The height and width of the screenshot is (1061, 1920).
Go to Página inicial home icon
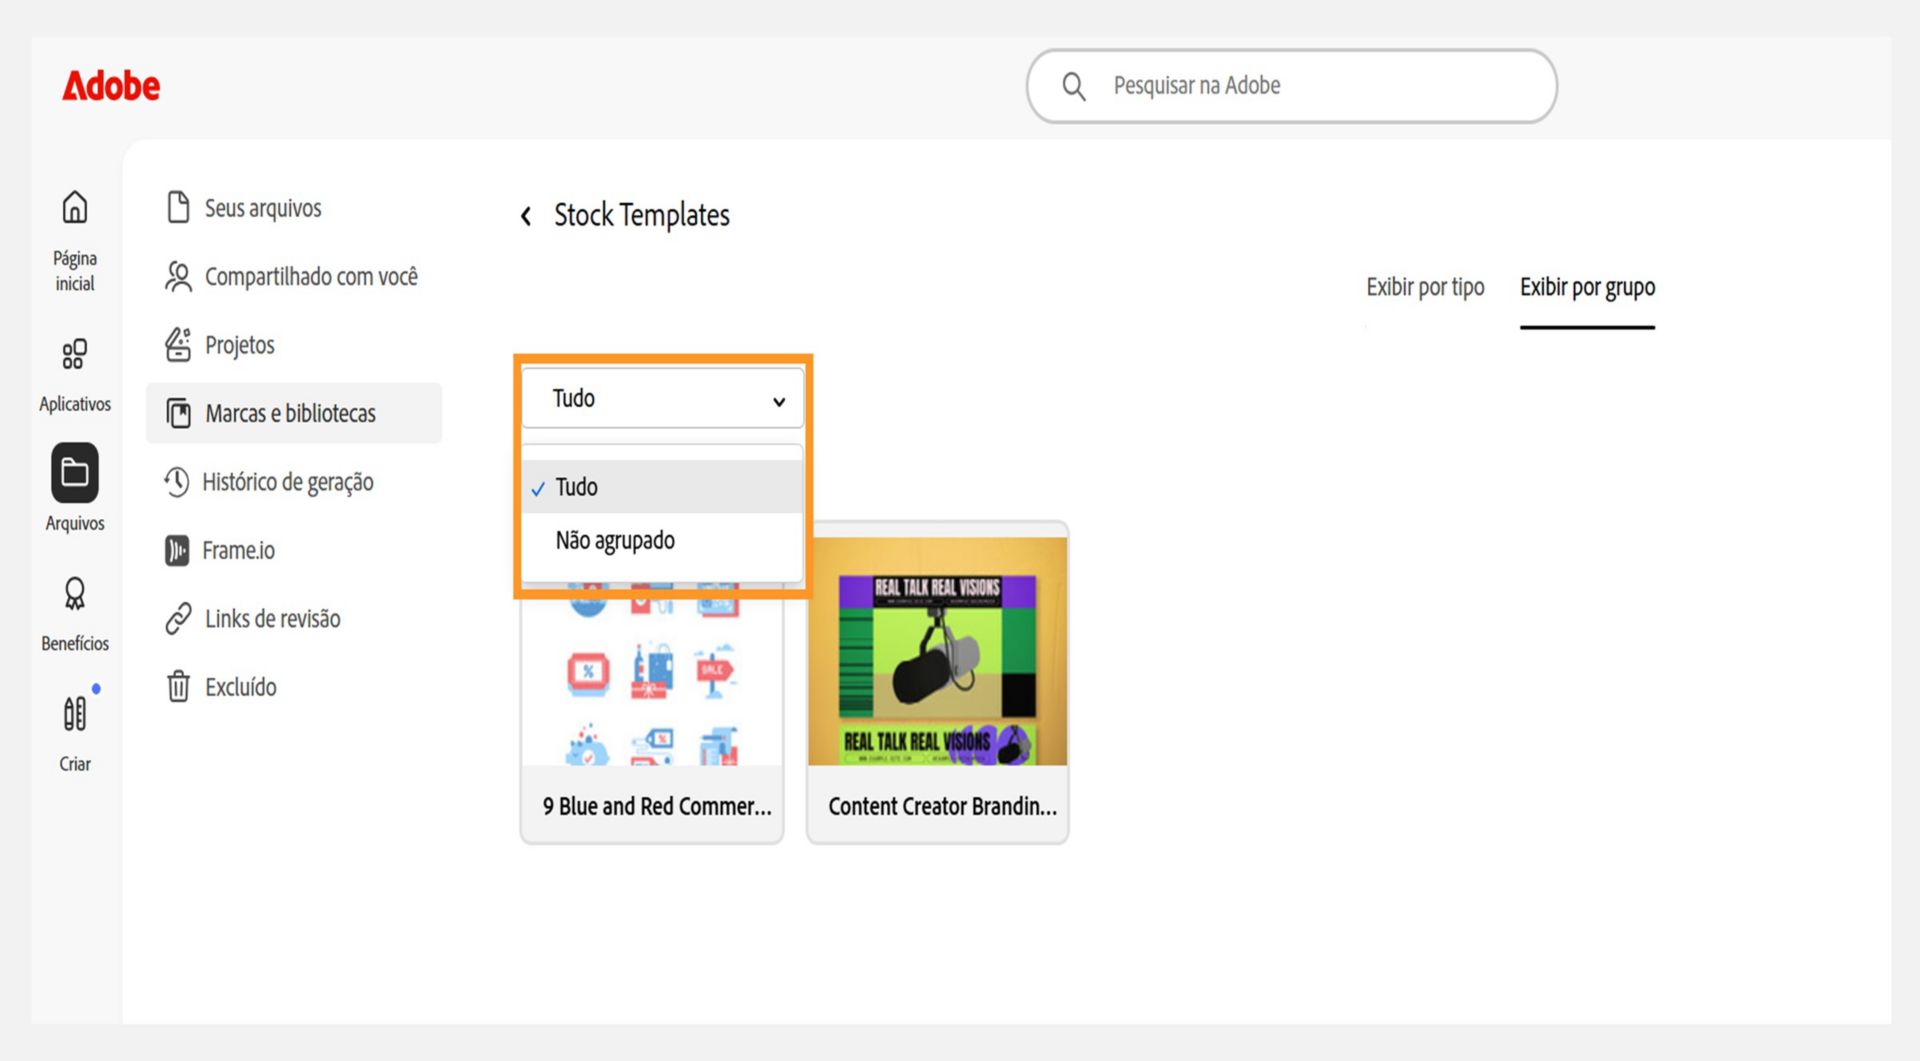click(75, 208)
